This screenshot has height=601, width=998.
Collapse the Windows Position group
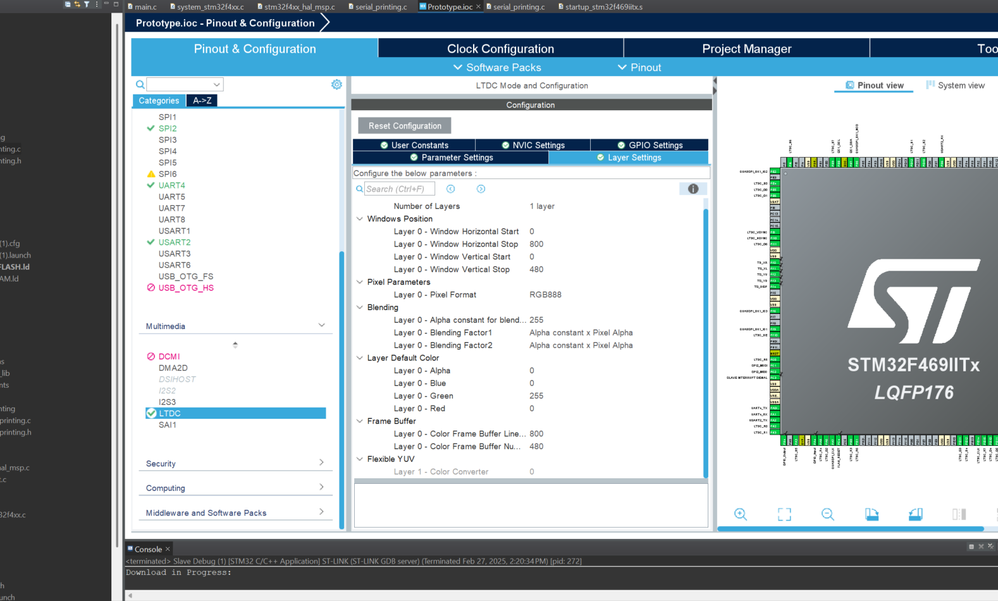360,218
